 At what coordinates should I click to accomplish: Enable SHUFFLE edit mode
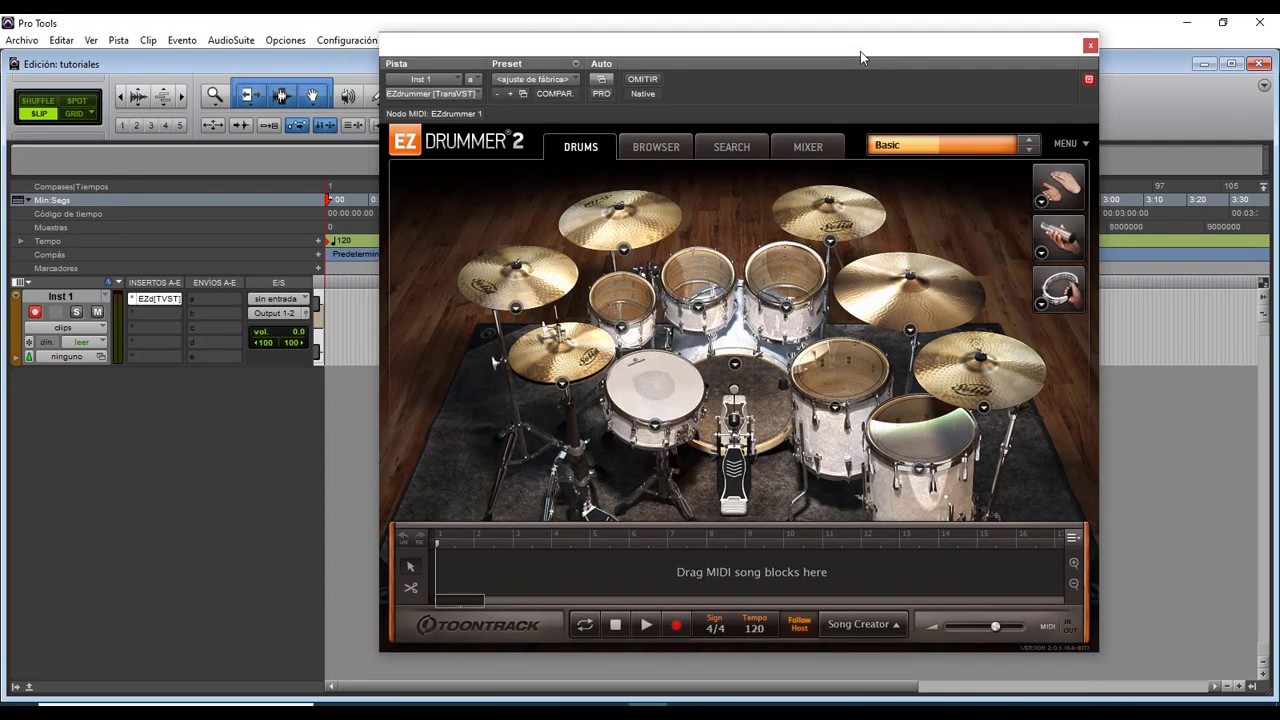pos(38,101)
